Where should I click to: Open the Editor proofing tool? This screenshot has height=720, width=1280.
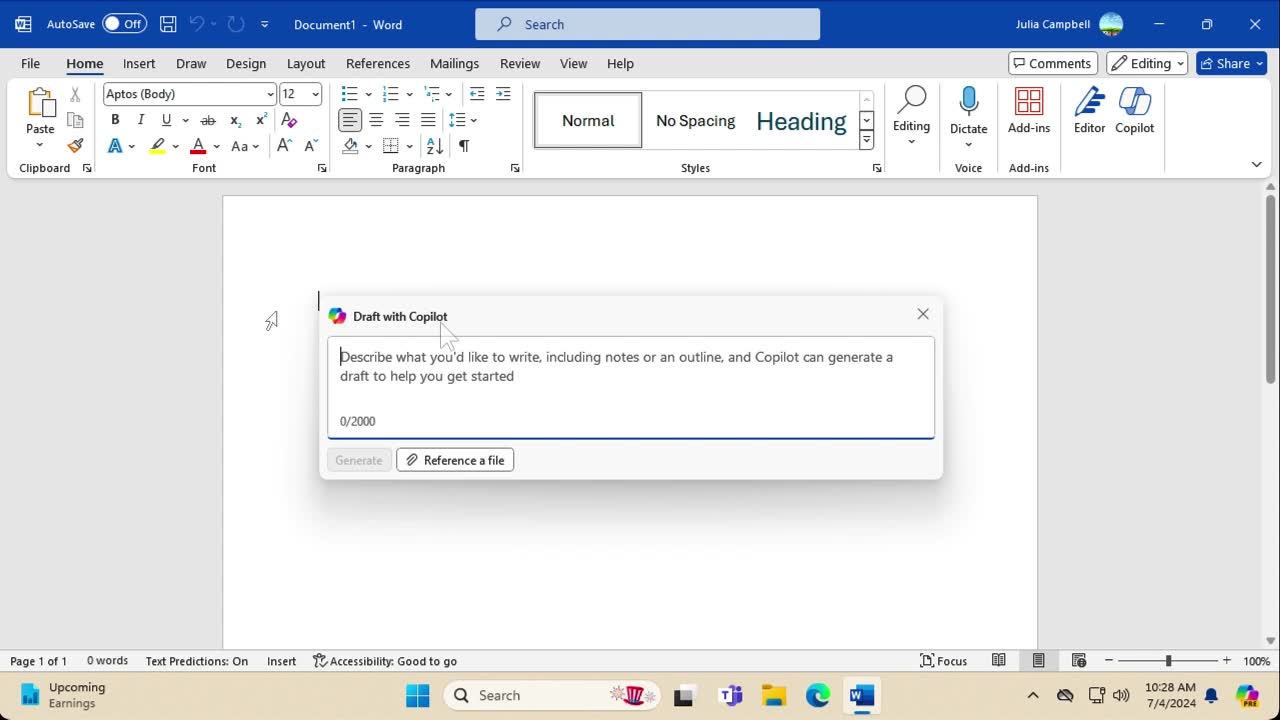pyautogui.click(x=1089, y=110)
